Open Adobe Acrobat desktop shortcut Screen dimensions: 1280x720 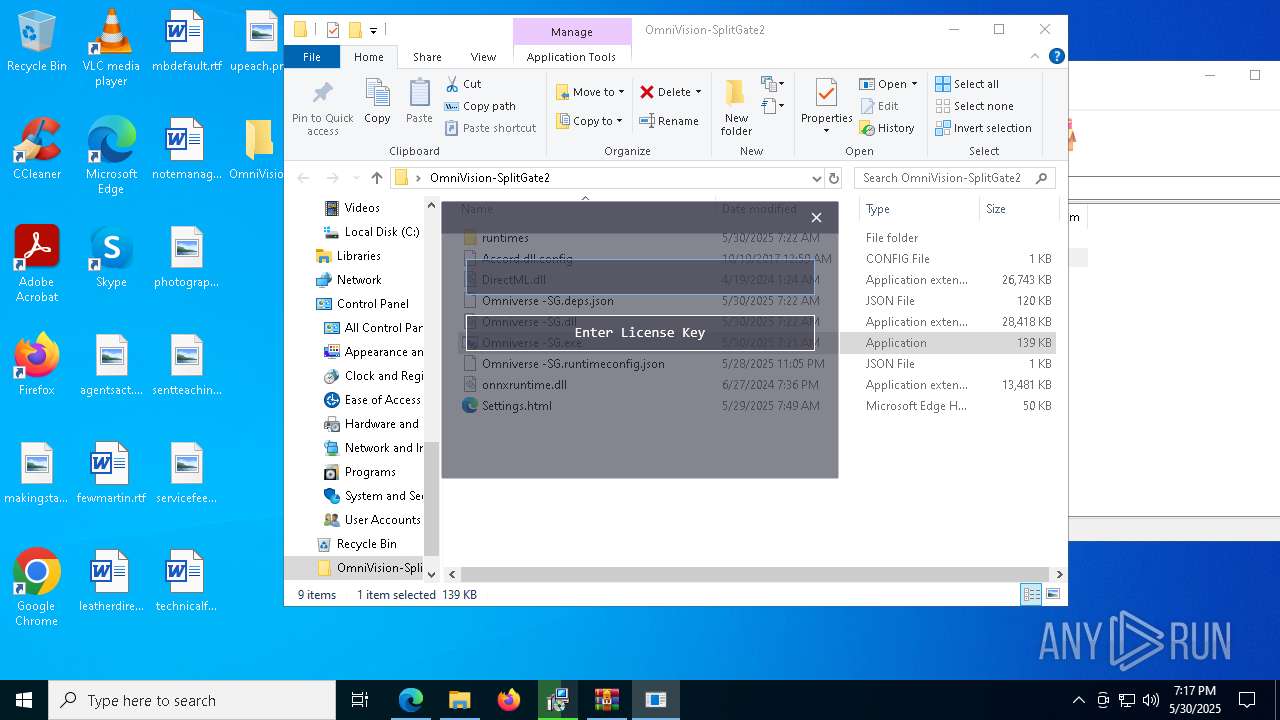tap(37, 264)
